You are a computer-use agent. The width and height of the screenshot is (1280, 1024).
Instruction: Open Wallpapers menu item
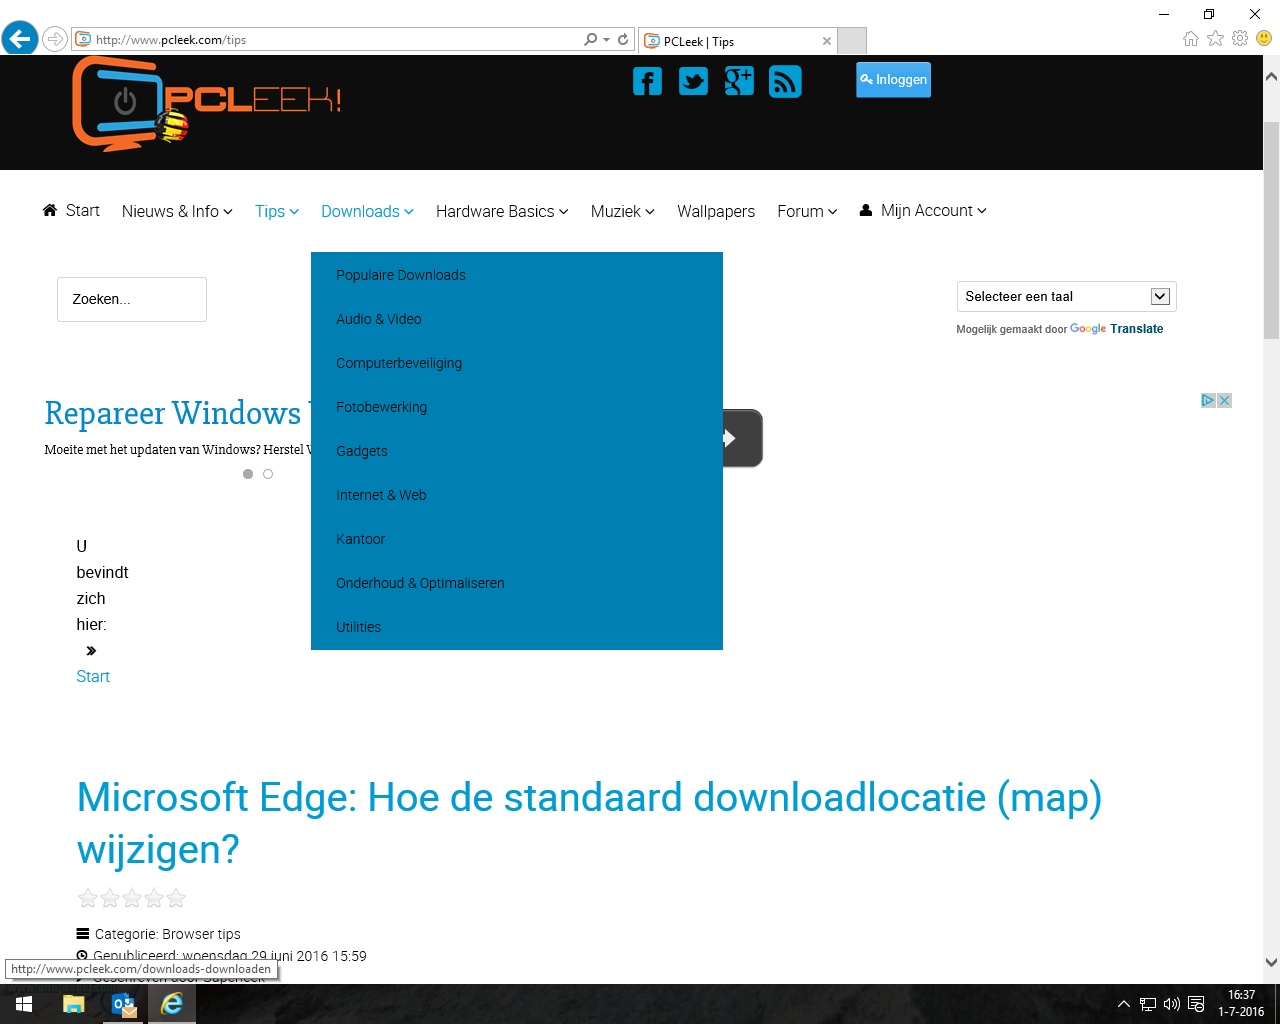click(716, 211)
